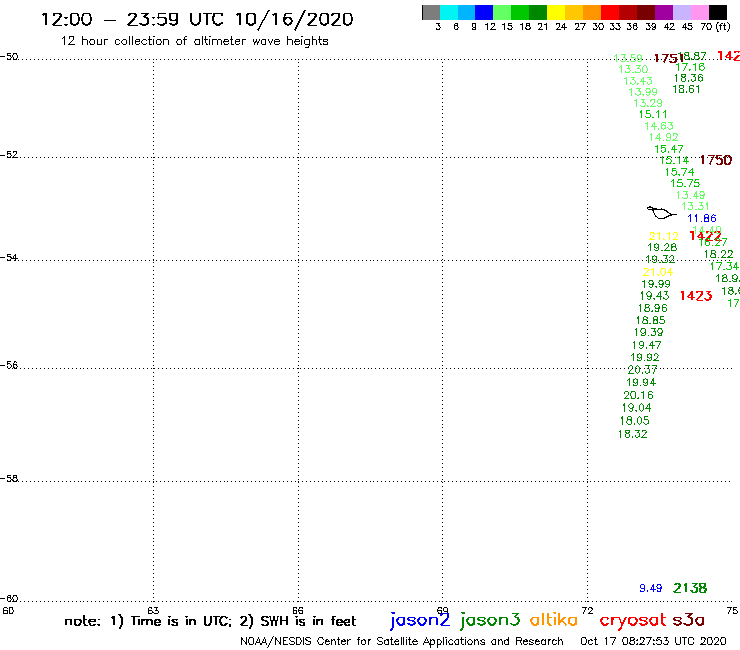740x650 pixels.
Task: Click the yellow value 21.12
Action: [x=664, y=236]
